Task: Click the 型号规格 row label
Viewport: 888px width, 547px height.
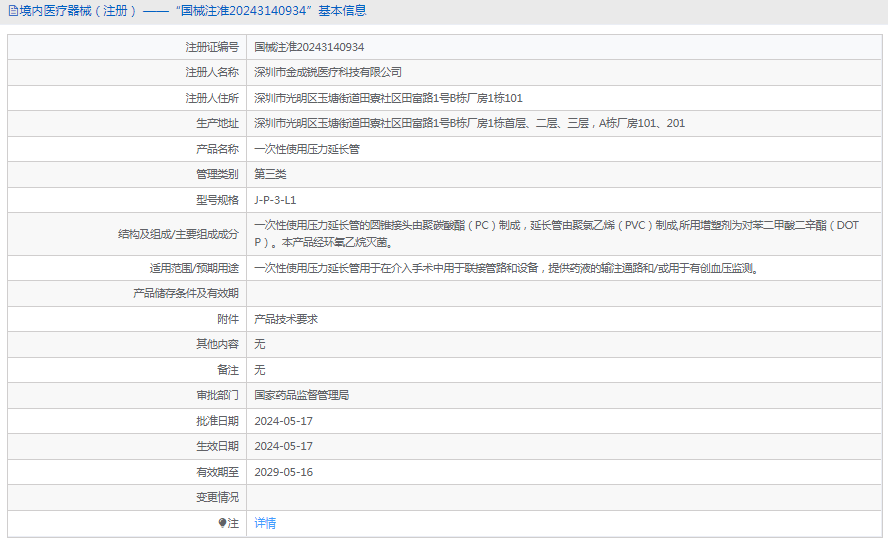Action: pyautogui.click(x=217, y=200)
